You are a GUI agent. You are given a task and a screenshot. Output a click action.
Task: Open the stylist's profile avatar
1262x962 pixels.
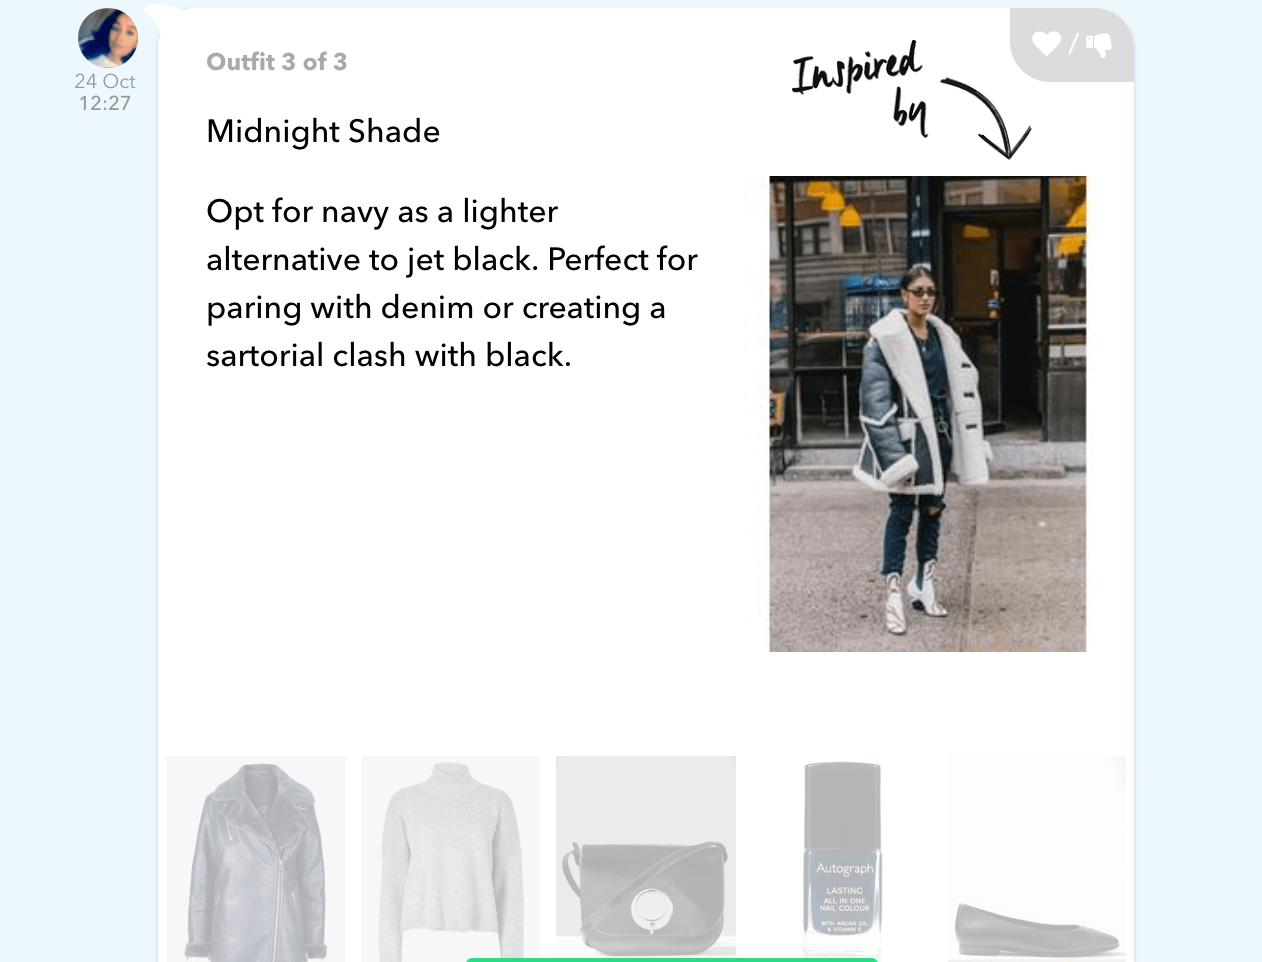click(x=108, y=38)
